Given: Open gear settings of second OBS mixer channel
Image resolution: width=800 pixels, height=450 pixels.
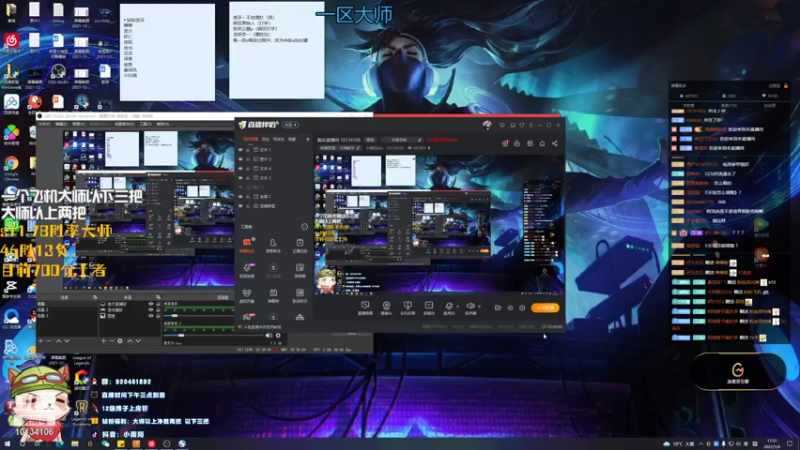Looking at the screenshot, I should pos(278,335).
